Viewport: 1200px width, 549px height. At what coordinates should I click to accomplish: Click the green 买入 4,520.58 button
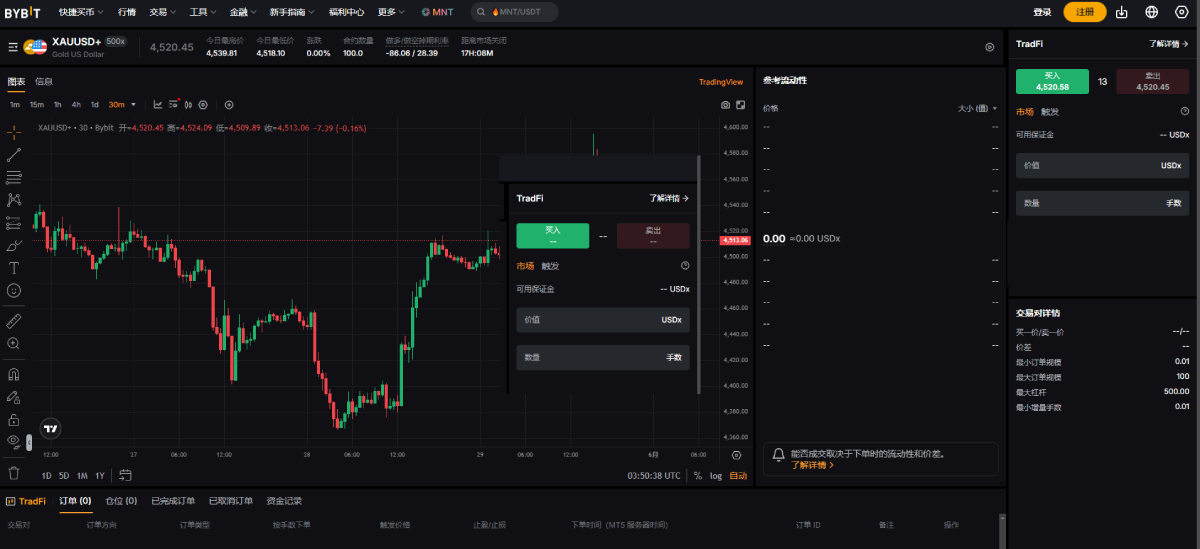click(x=1052, y=82)
